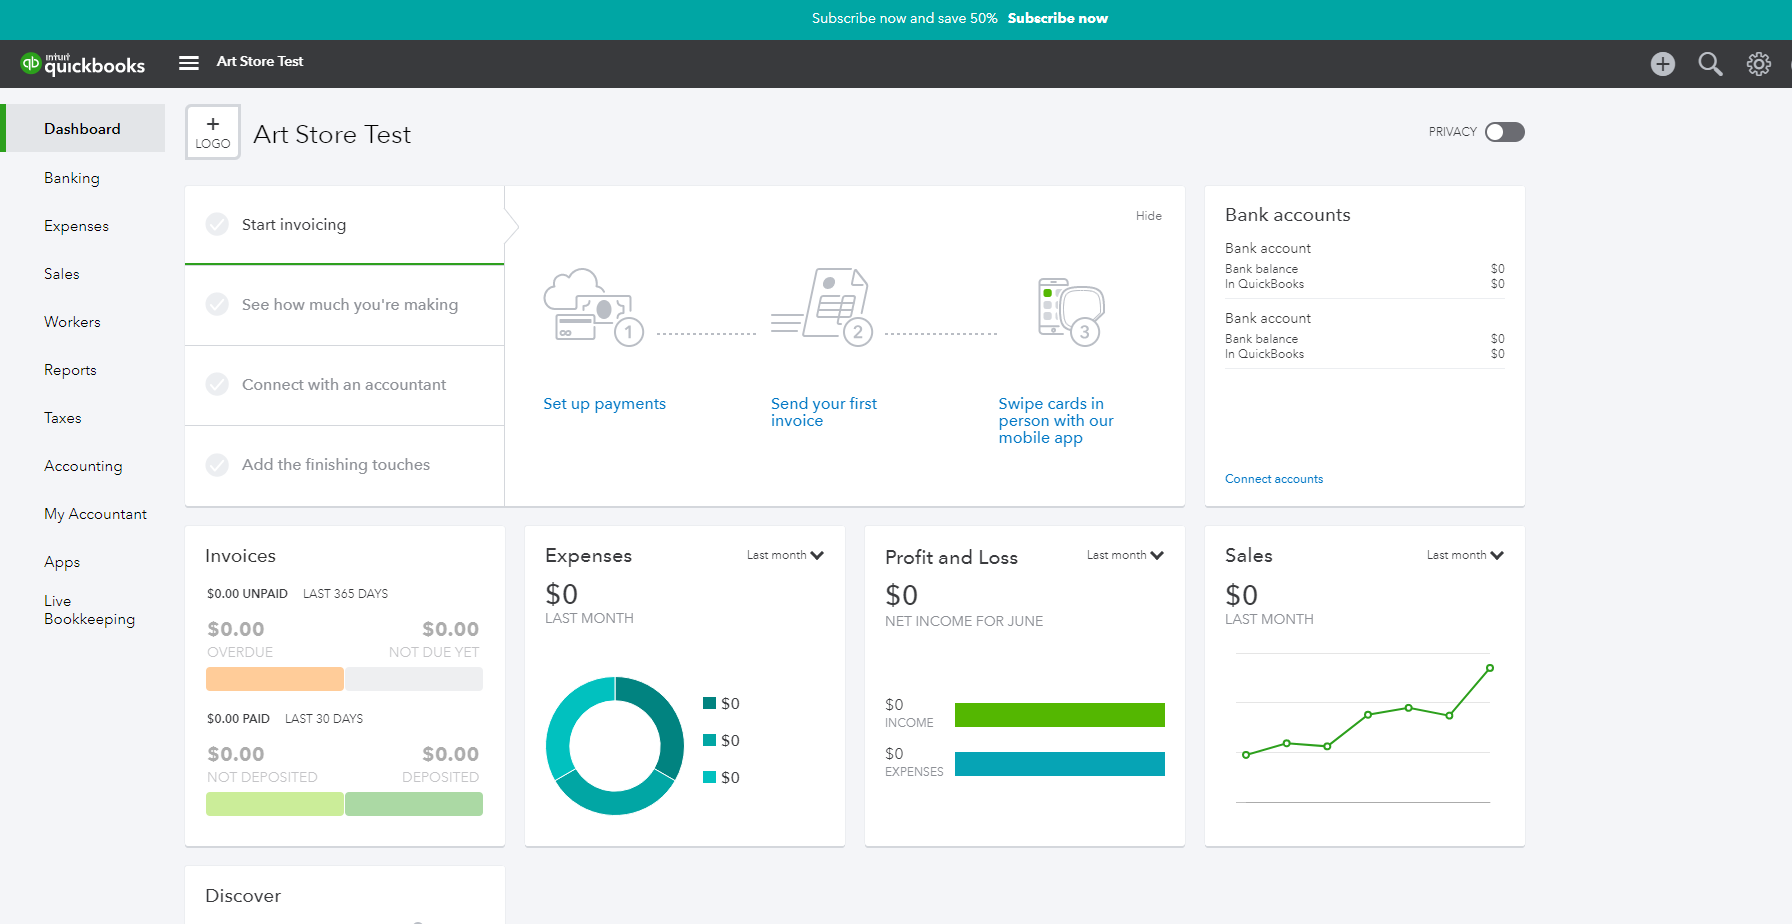This screenshot has width=1792, height=924.
Task: Open the Sales 'Last month' dropdown
Action: coord(1464,554)
